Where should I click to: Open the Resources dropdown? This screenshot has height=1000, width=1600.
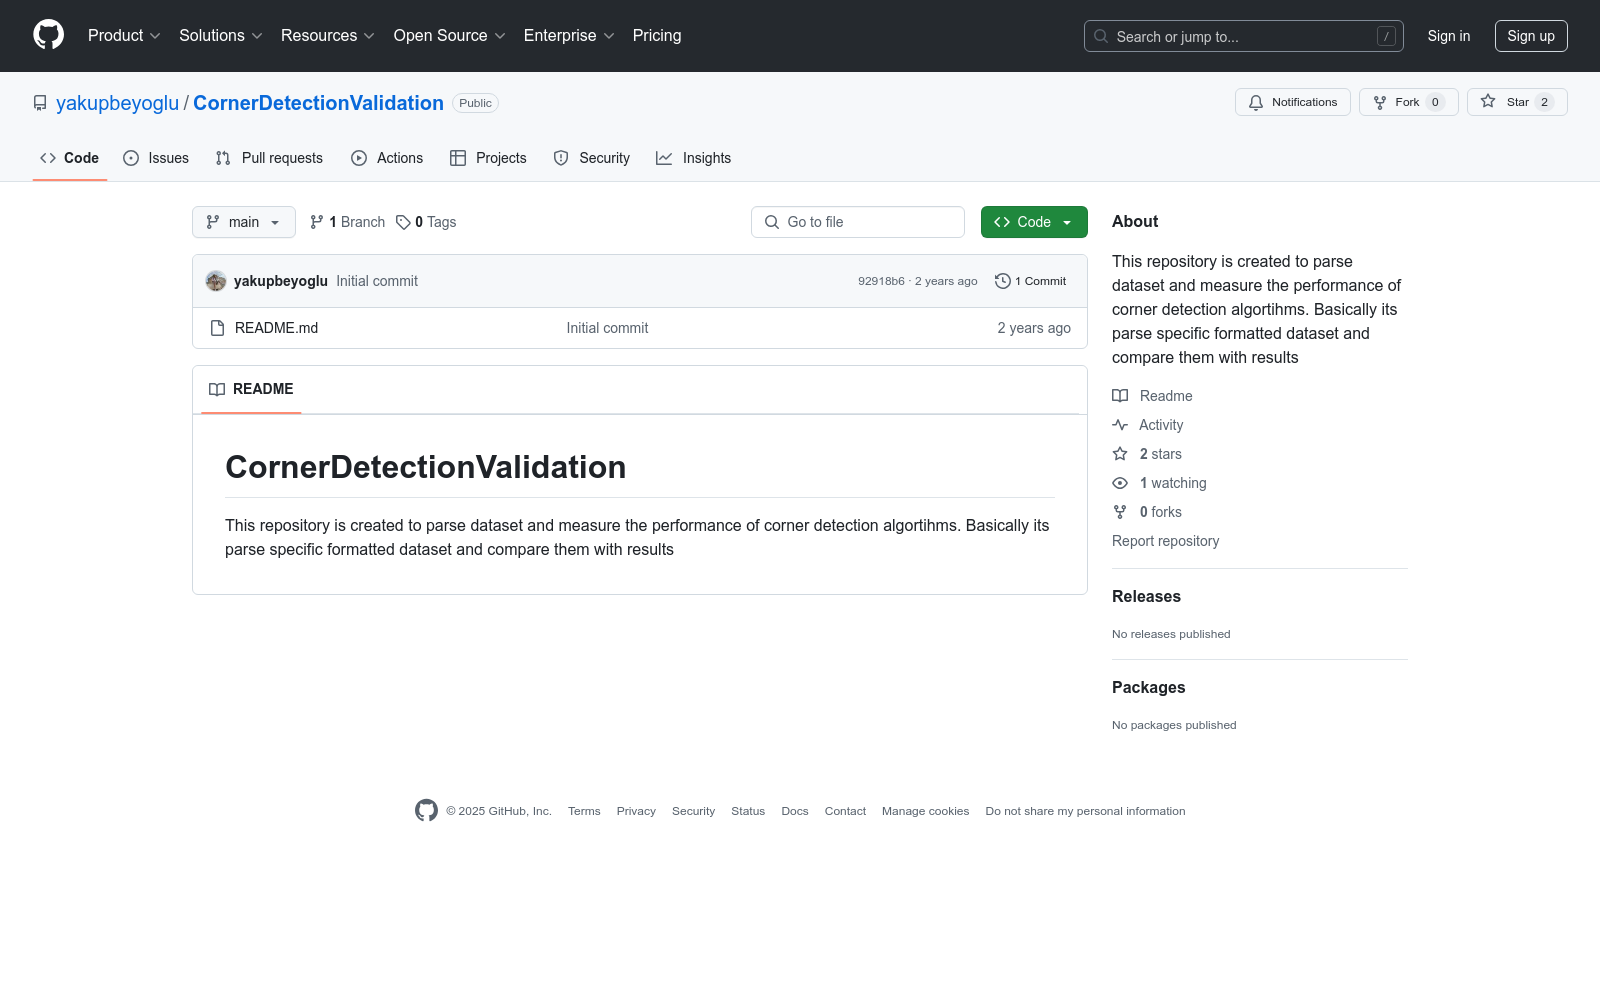click(328, 36)
